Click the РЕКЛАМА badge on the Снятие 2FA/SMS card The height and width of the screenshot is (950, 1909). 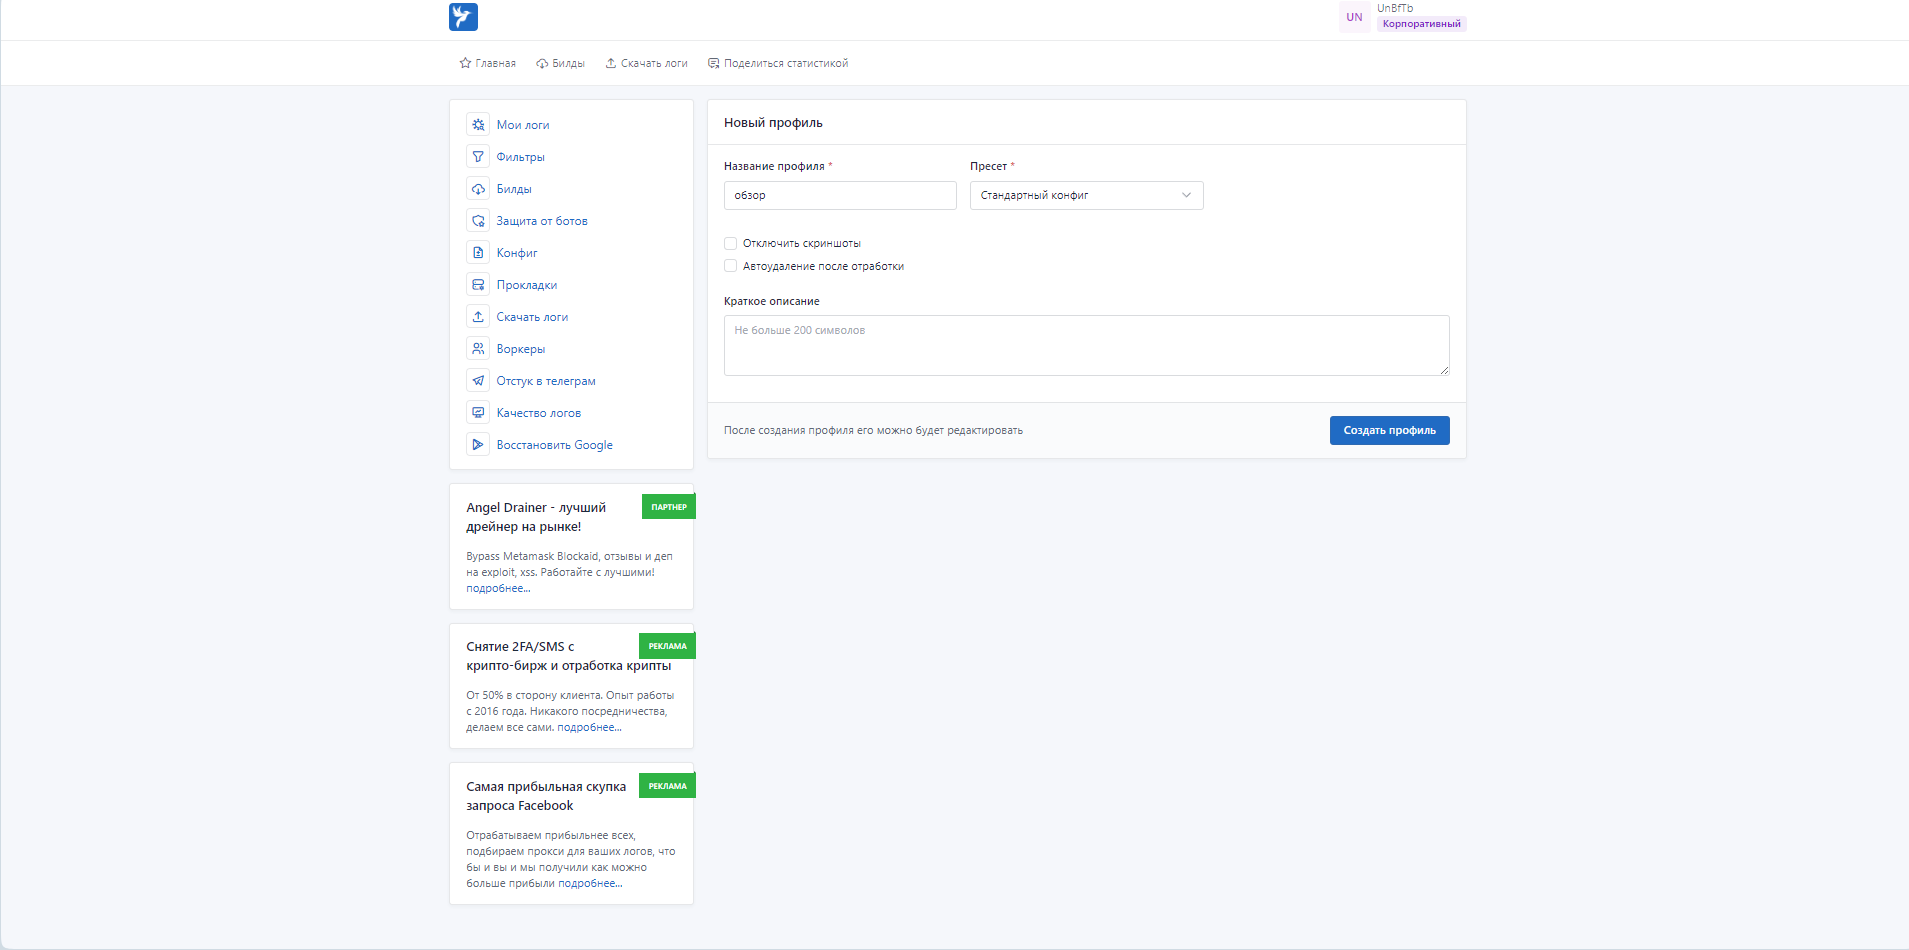[668, 646]
